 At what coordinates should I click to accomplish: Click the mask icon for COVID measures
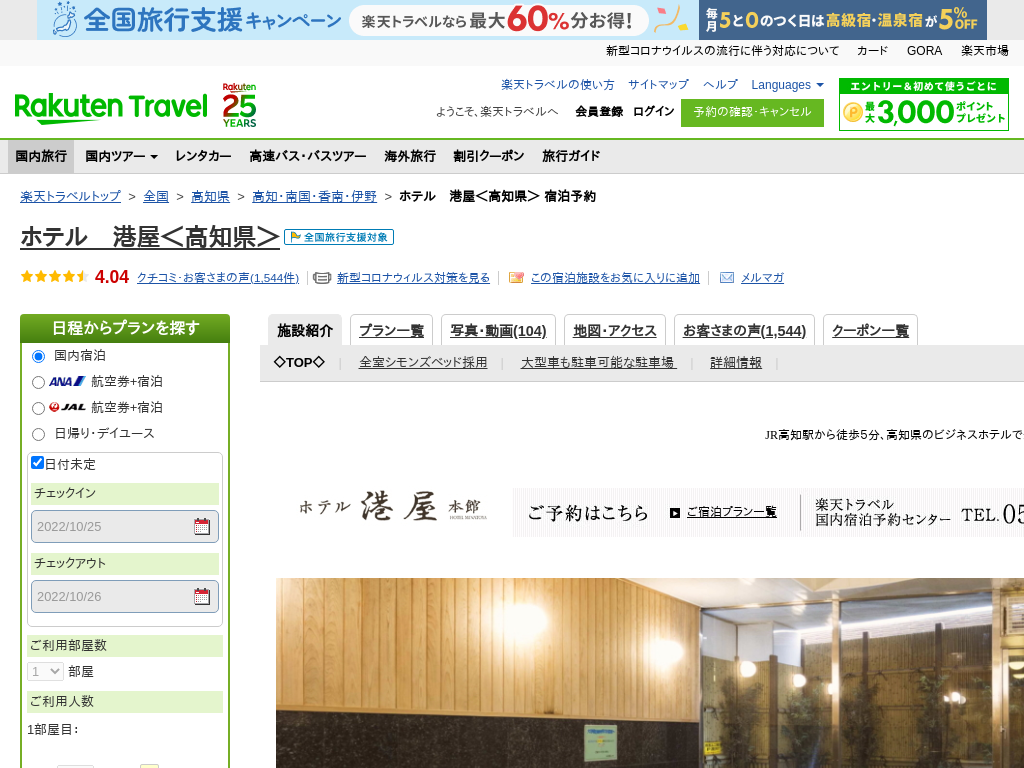tap(322, 278)
